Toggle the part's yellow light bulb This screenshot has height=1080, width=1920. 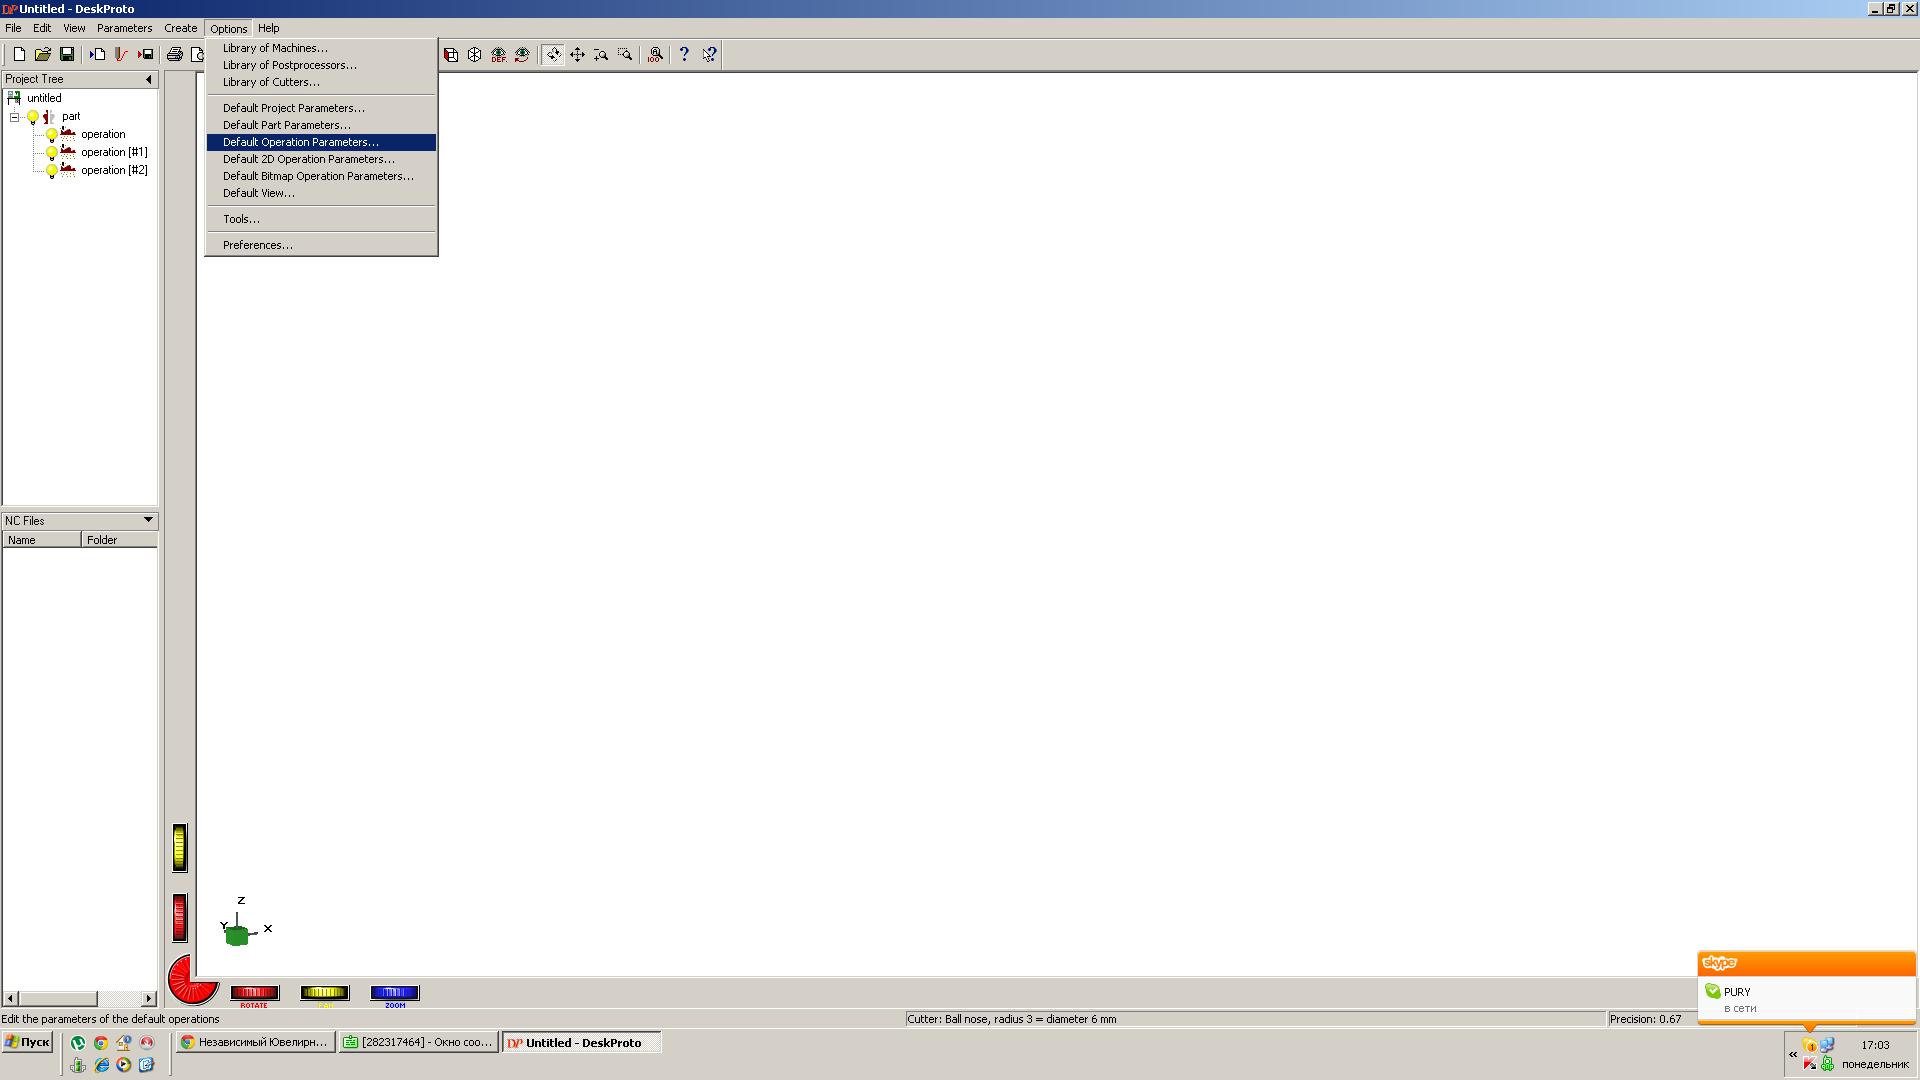click(x=33, y=117)
